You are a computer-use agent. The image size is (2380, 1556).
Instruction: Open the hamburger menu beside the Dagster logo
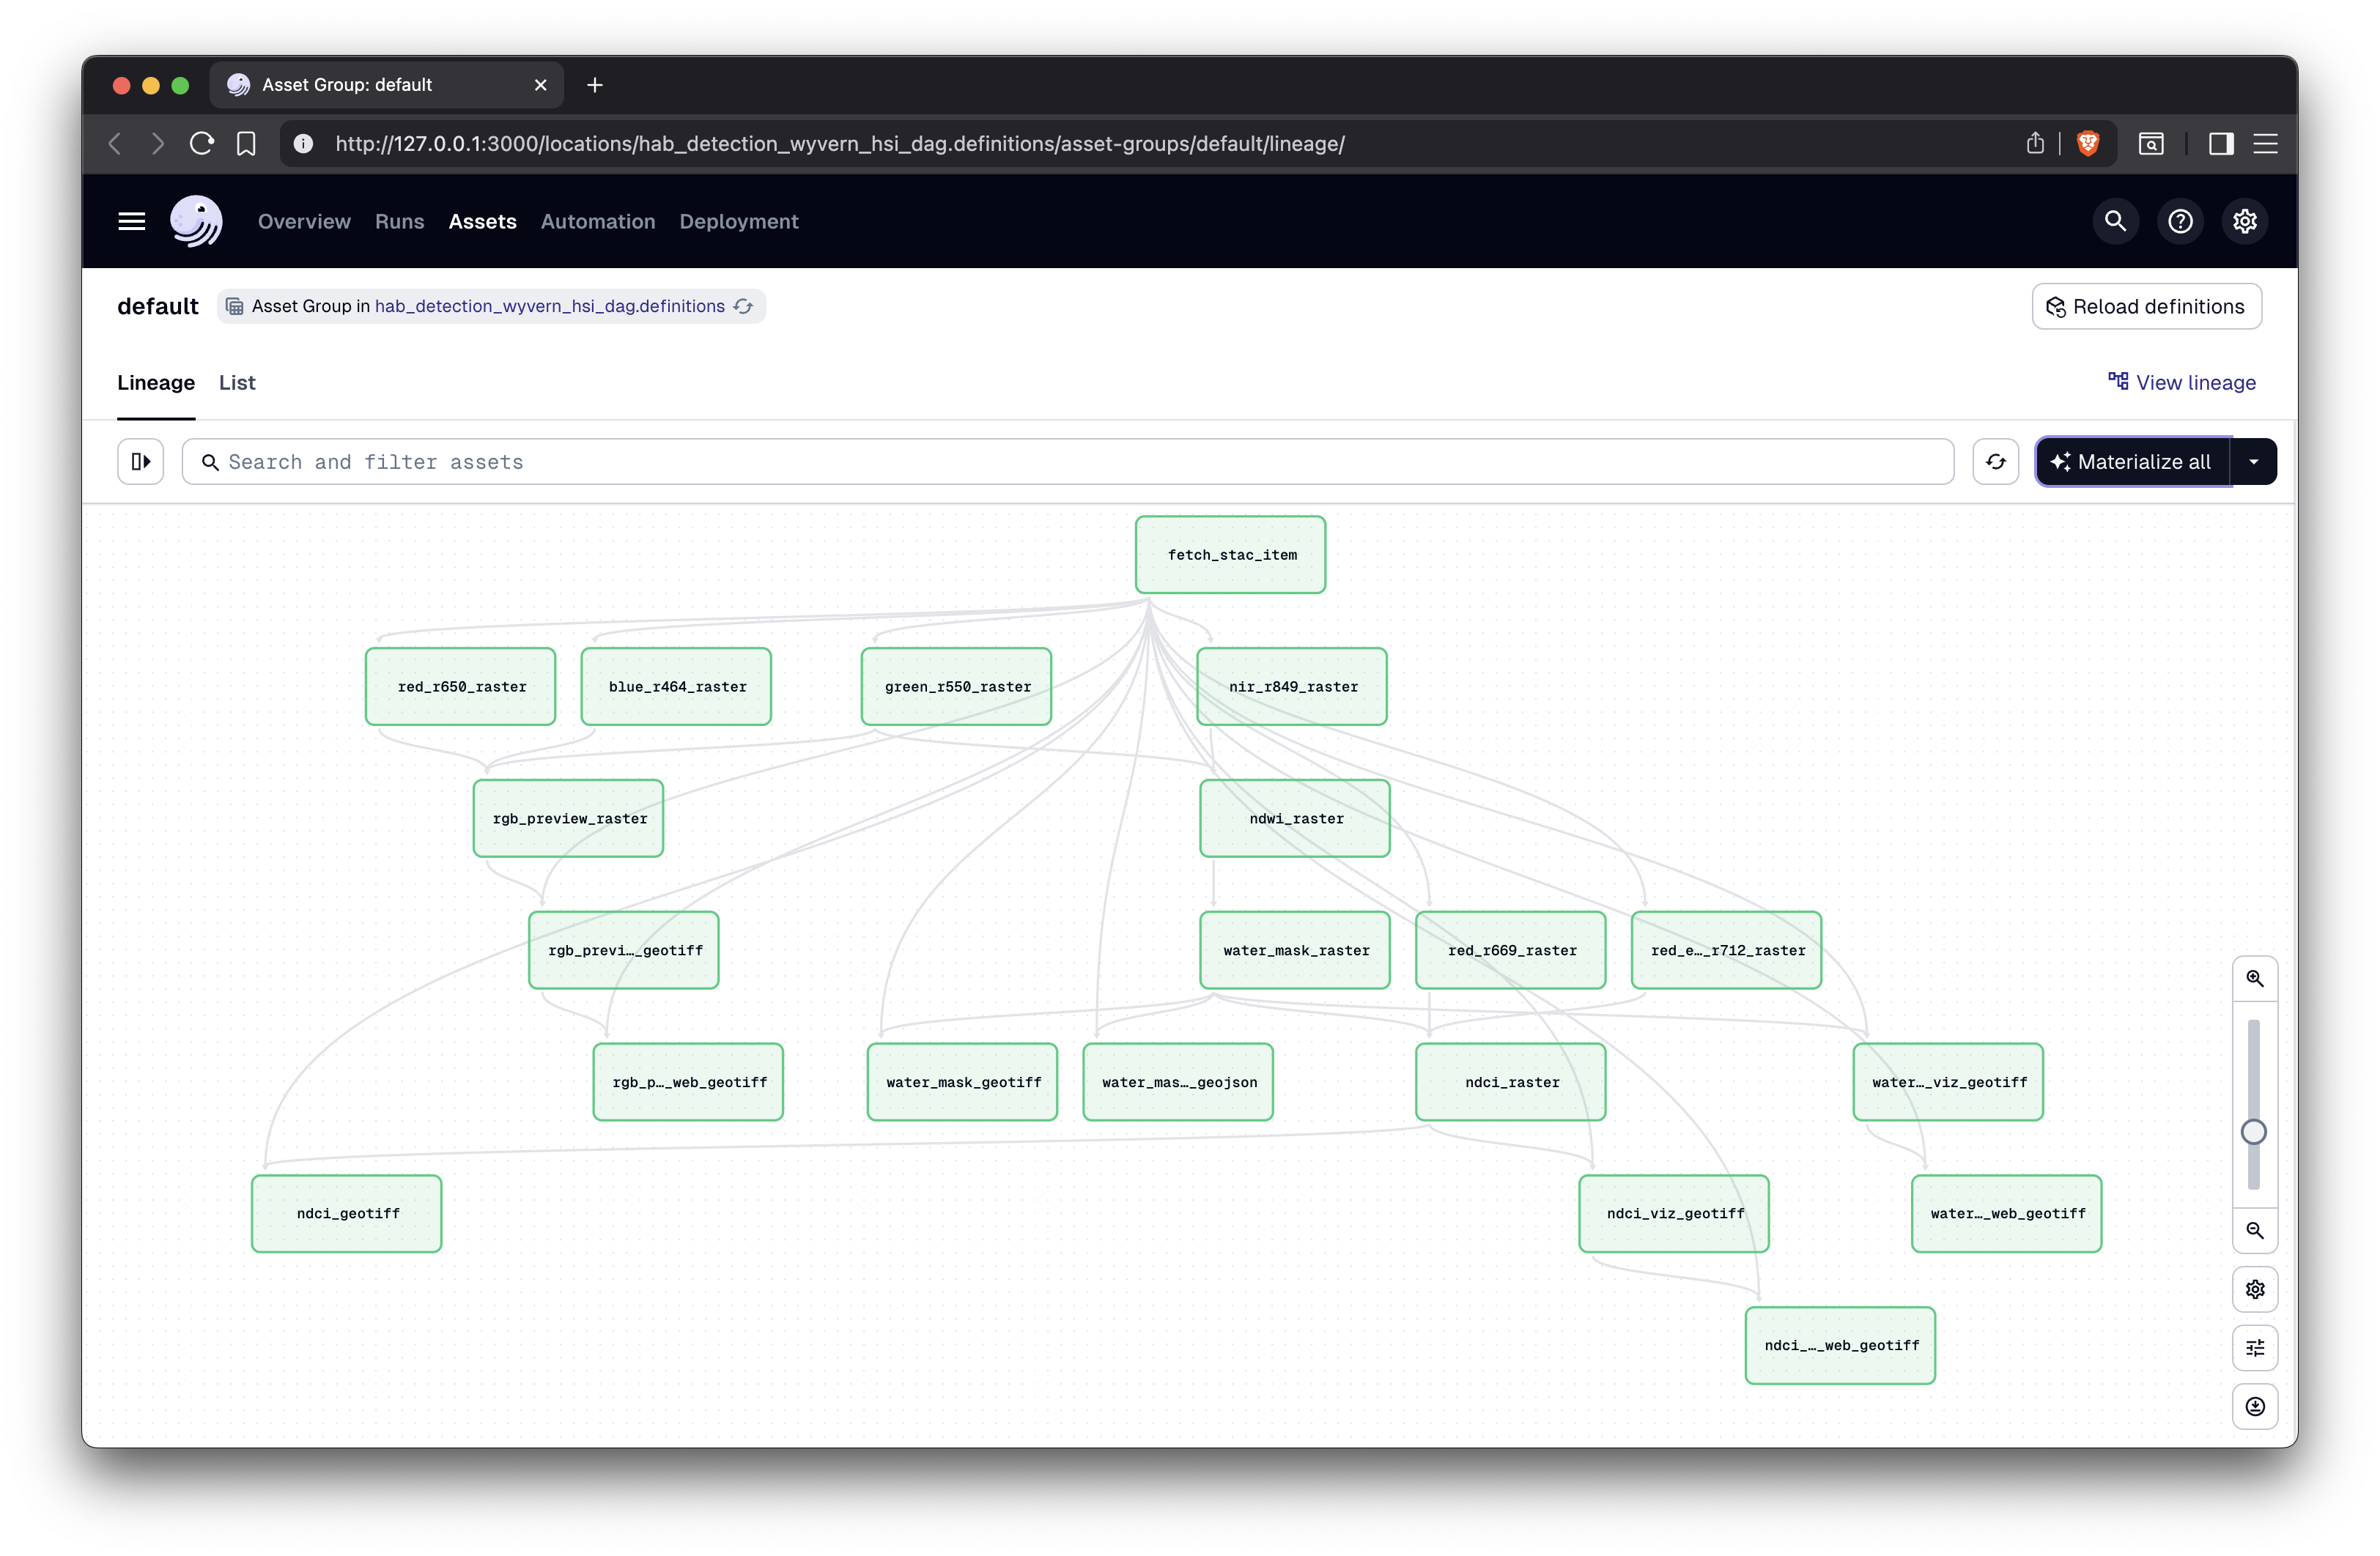click(x=131, y=221)
